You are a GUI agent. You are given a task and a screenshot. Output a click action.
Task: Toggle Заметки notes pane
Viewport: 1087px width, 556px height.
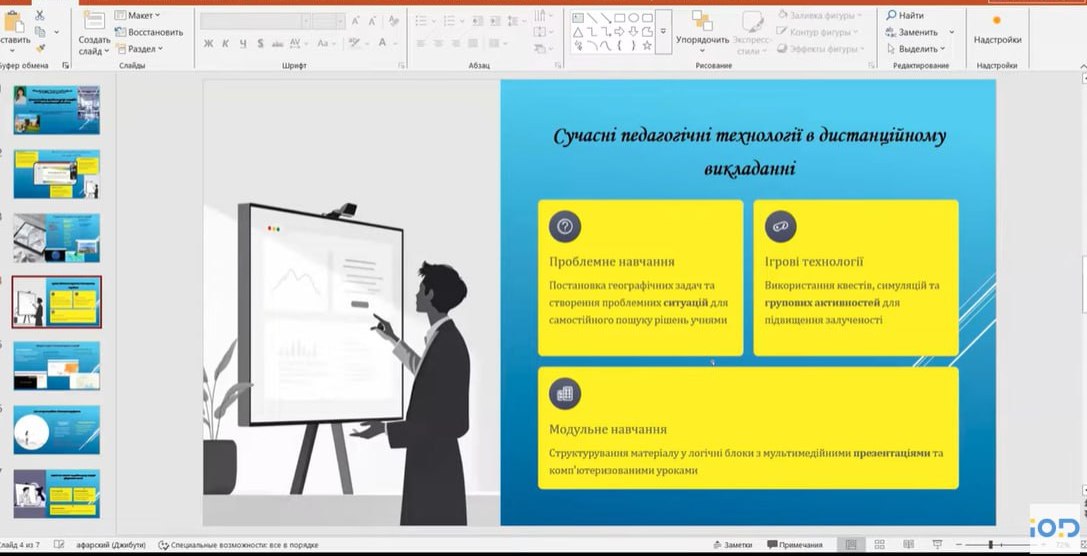[x=733, y=545]
